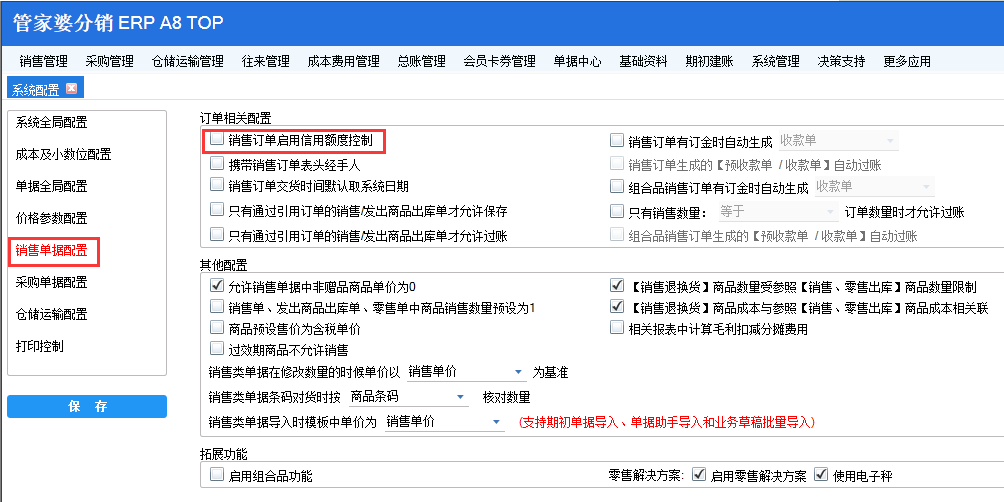This screenshot has width=1004, height=502.
Task: Uncheck 允许销售单据中非赠品商品单价为0
Action: click(218, 285)
